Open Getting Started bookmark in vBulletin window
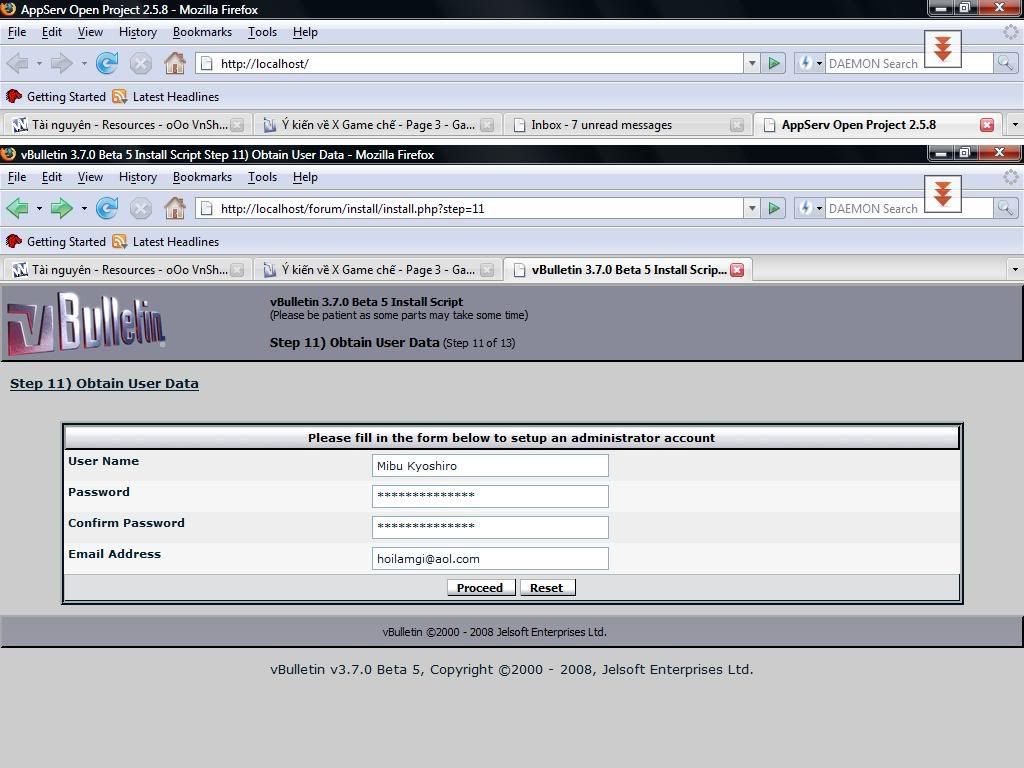Screen dimensions: 1024x768 tap(56, 242)
